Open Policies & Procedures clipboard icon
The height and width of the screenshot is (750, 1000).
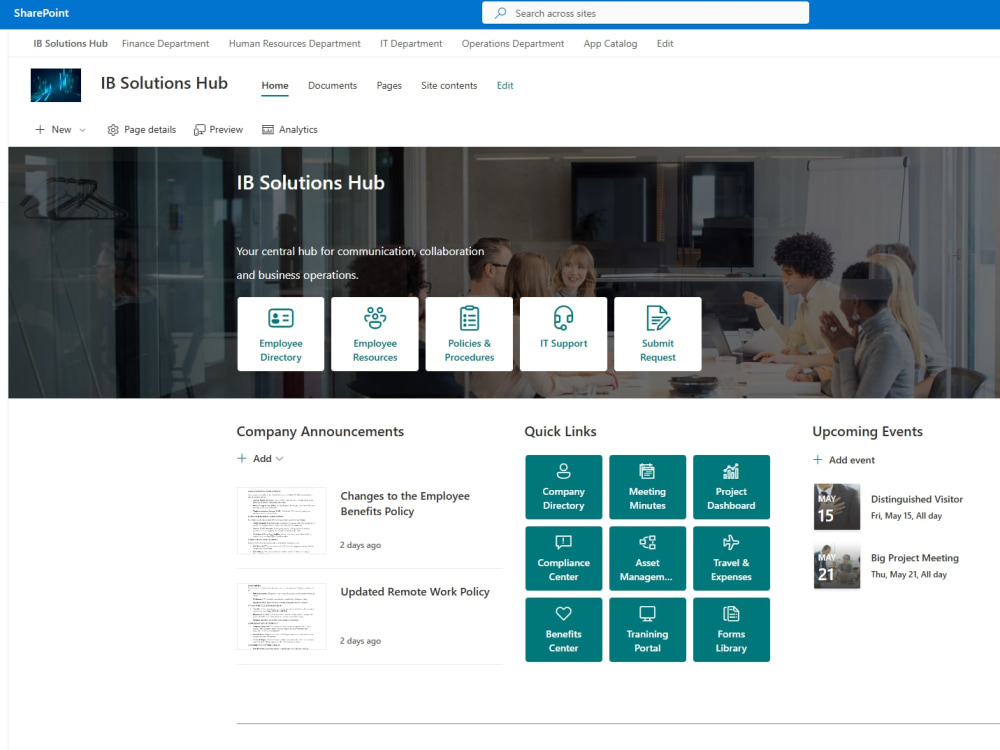click(469, 318)
